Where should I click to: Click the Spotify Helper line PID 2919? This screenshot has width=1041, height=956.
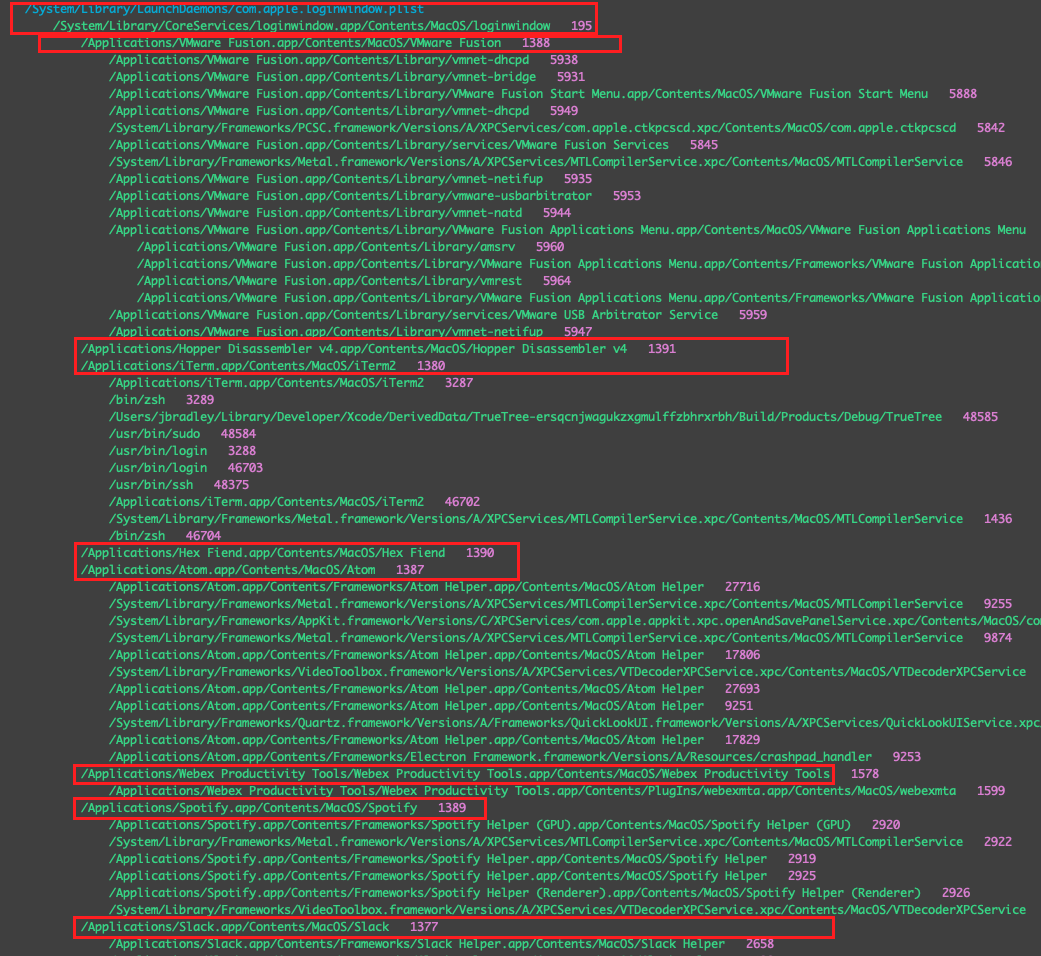[x=462, y=859]
